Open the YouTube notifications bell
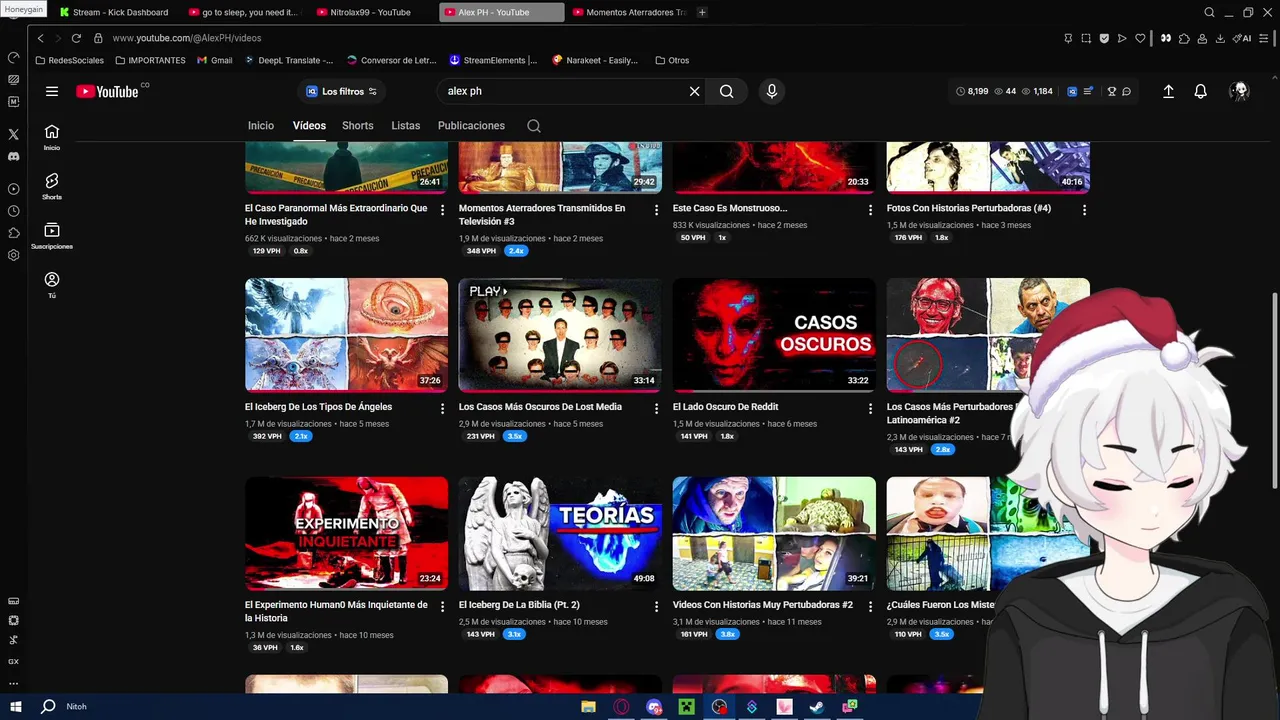The image size is (1280, 720). point(1201,91)
